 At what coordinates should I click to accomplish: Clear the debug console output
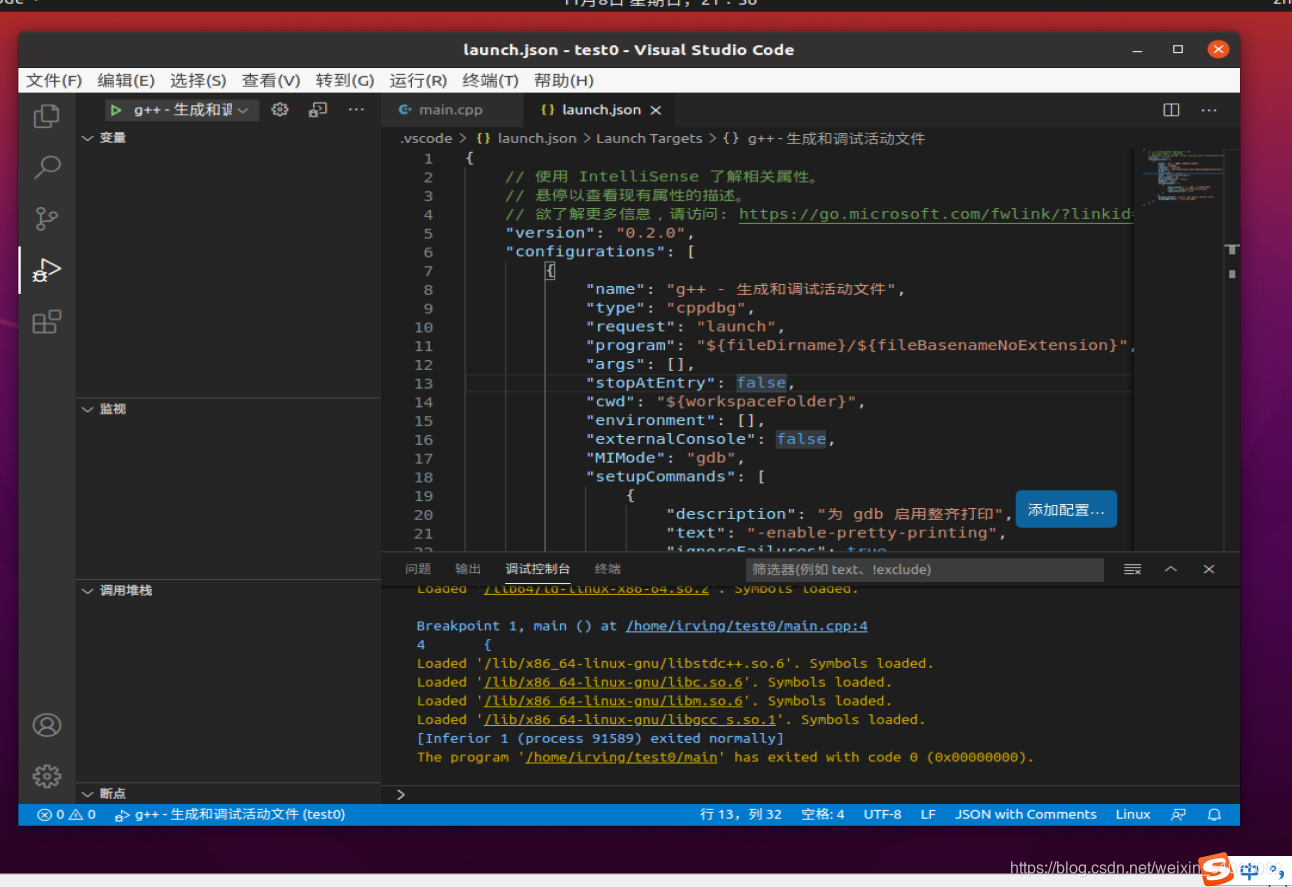coord(1132,569)
